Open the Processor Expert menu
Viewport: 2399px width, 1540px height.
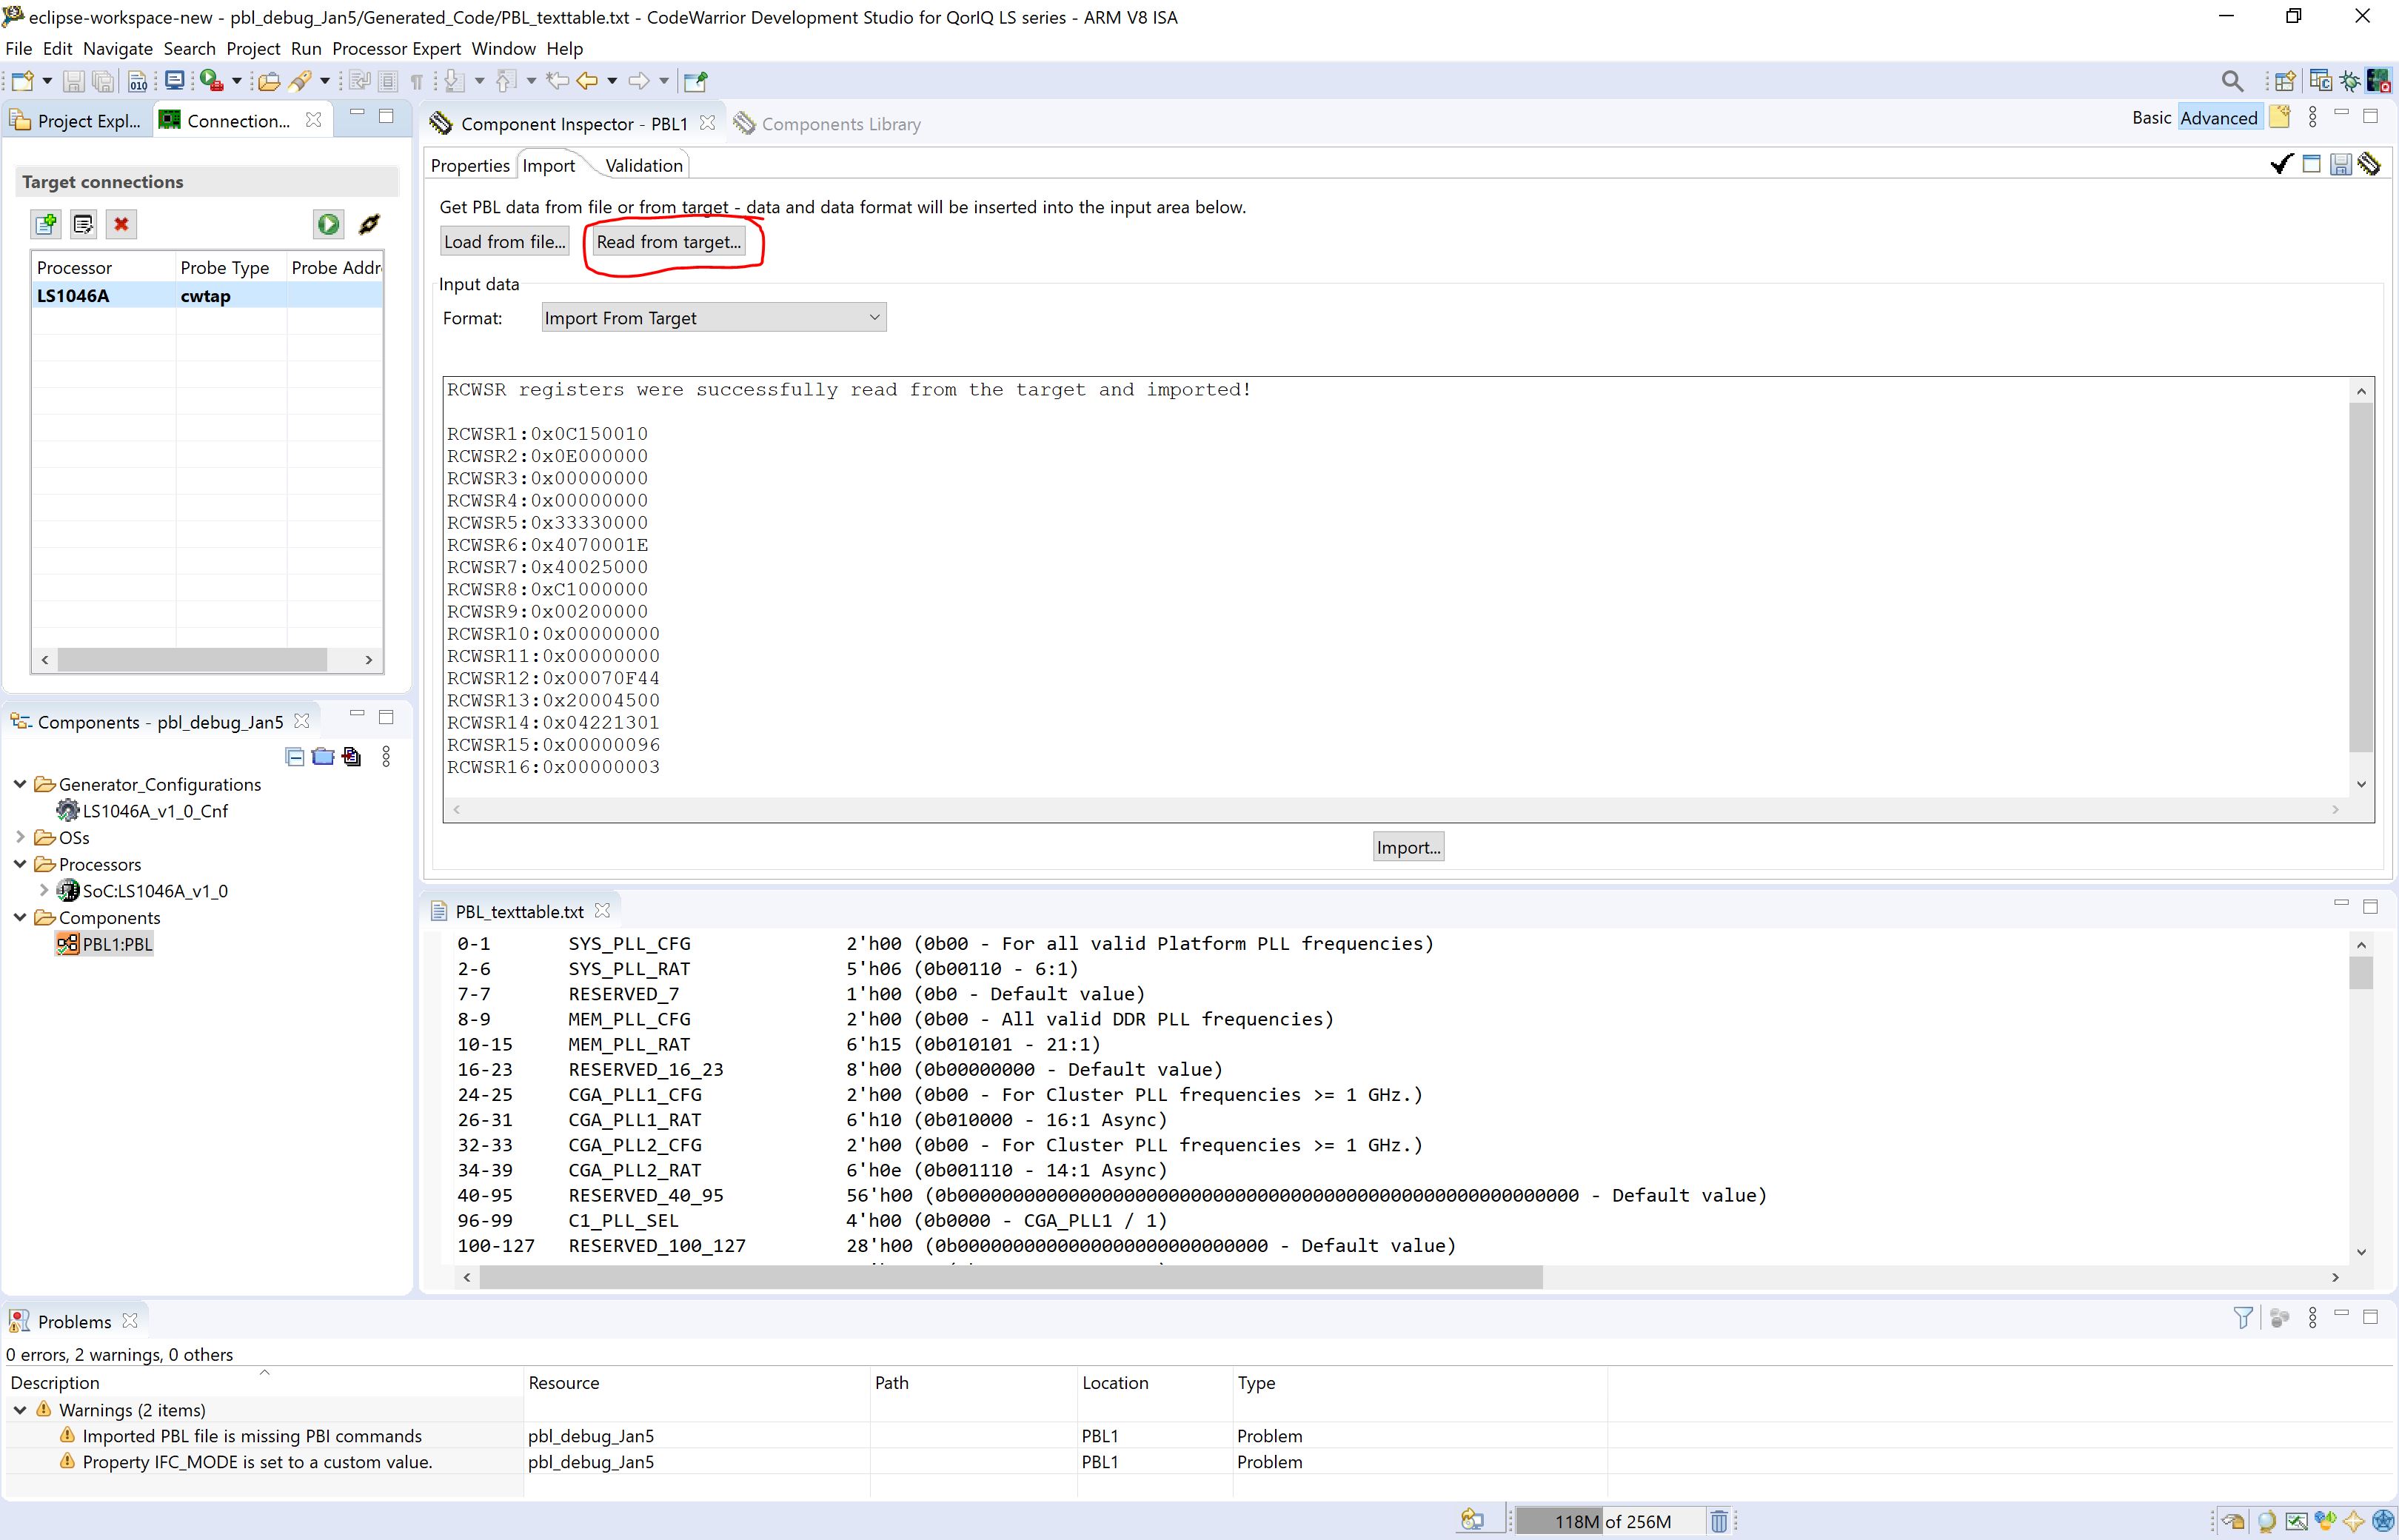click(396, 48)
